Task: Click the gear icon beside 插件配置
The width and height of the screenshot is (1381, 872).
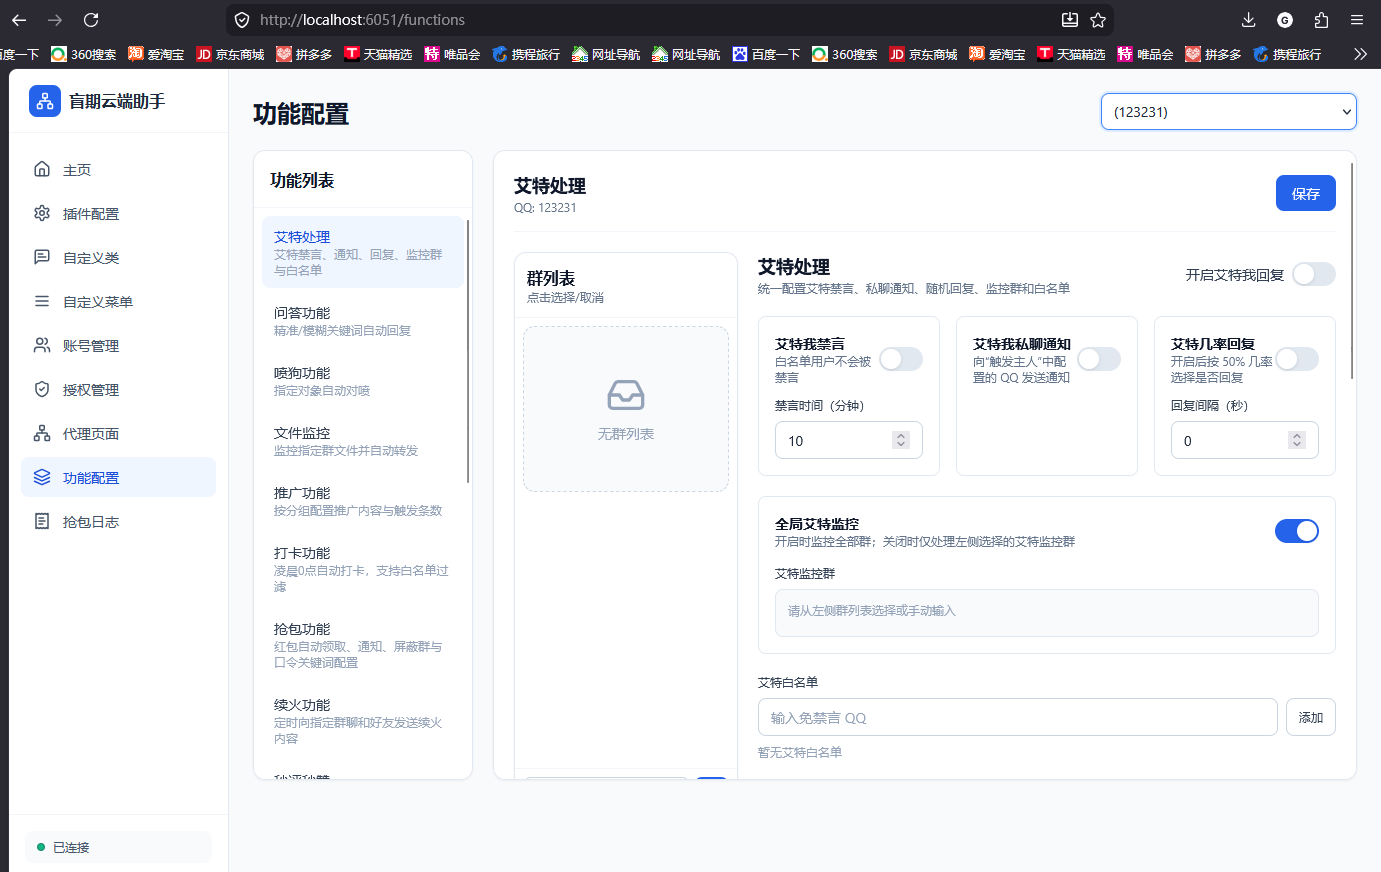Action: (x=42, y=213)
